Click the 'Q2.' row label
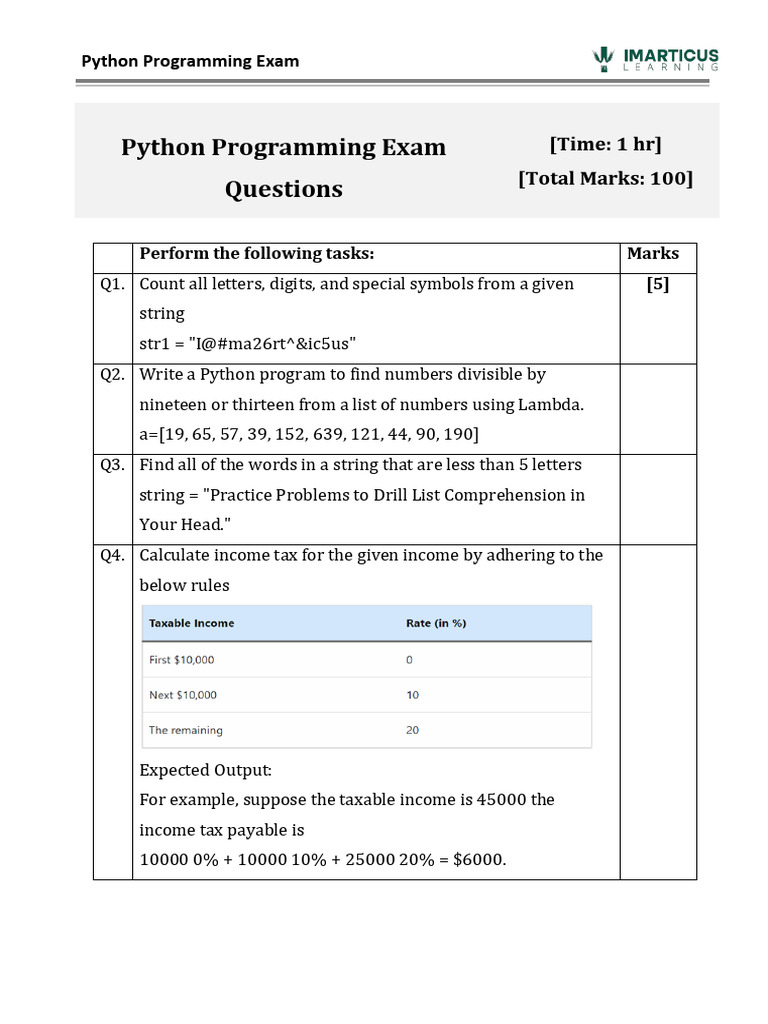 coord(112,374)
